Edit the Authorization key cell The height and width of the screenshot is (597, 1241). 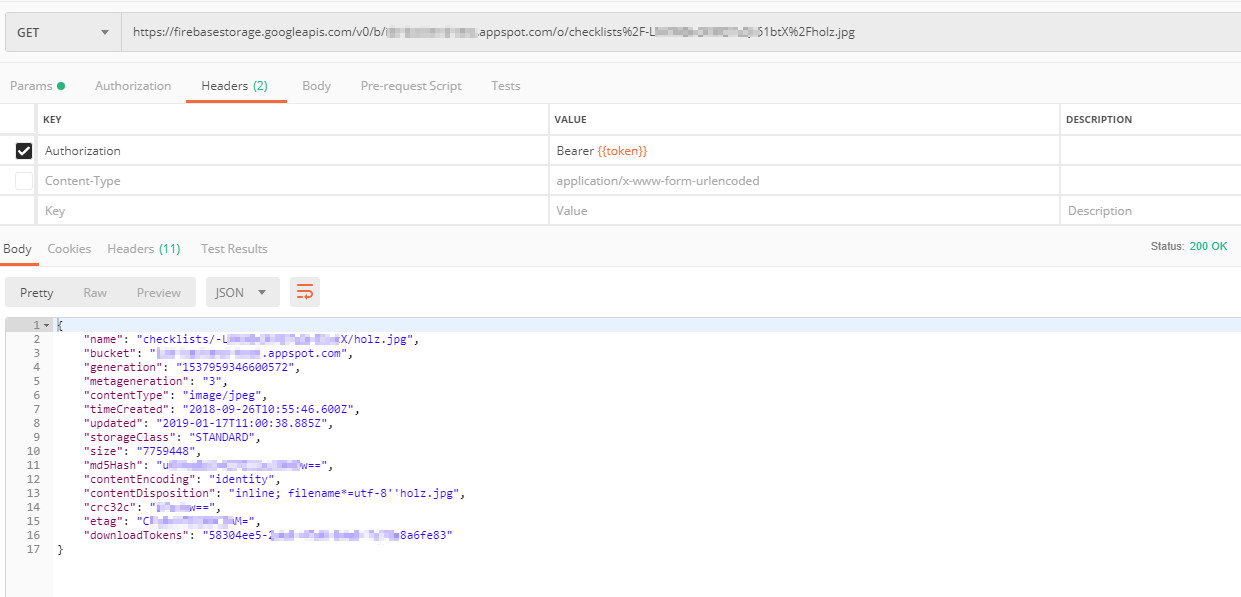tap(292, 151)
